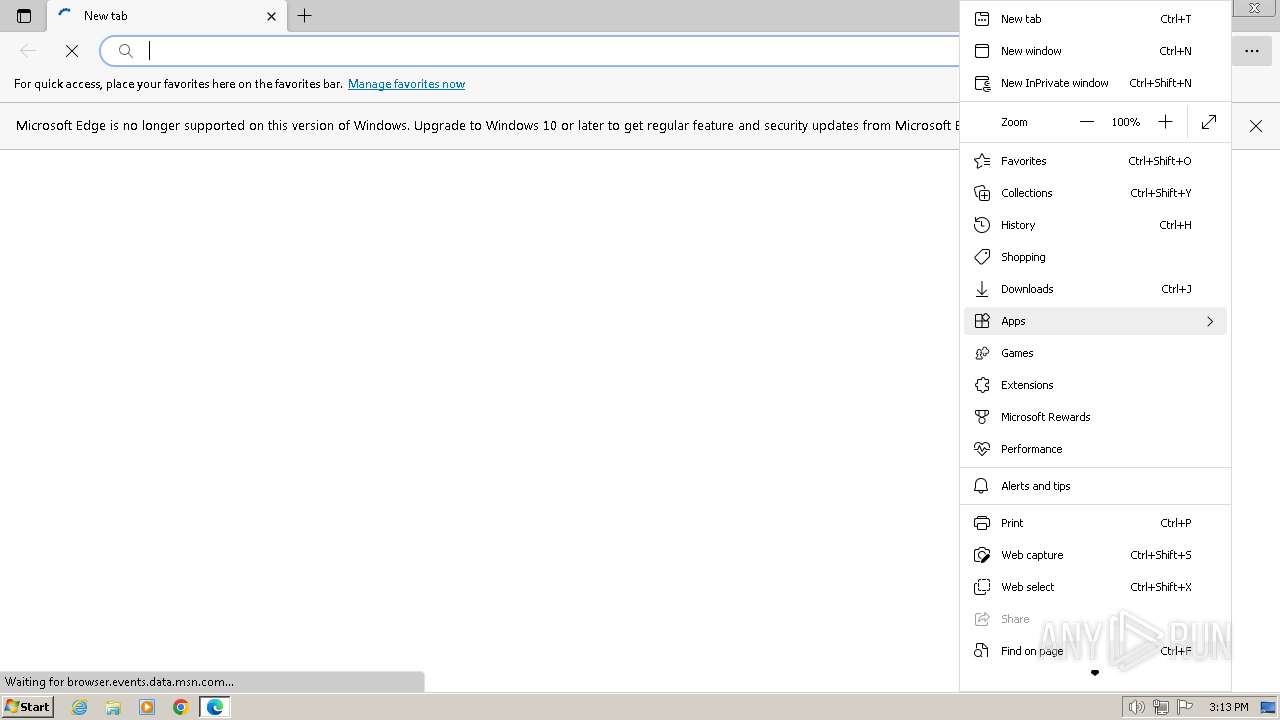
Task: Open Downloads from the menu
Action: [1095, 289]
